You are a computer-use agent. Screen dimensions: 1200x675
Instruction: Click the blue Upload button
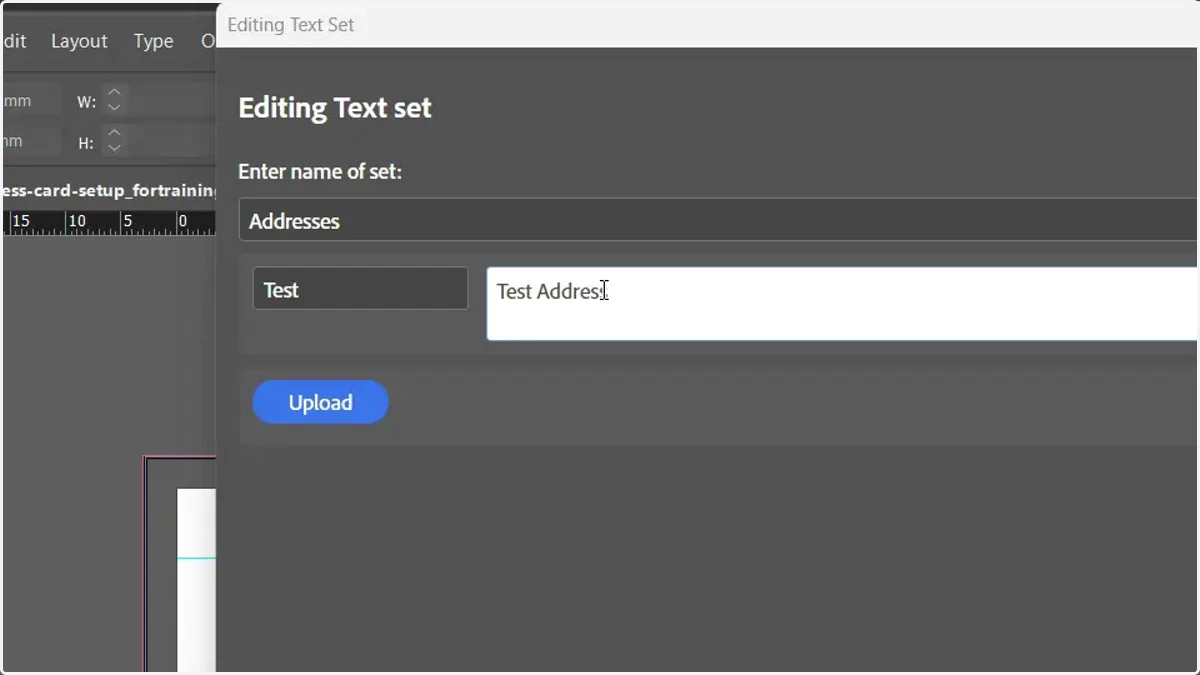pos(320,402)
